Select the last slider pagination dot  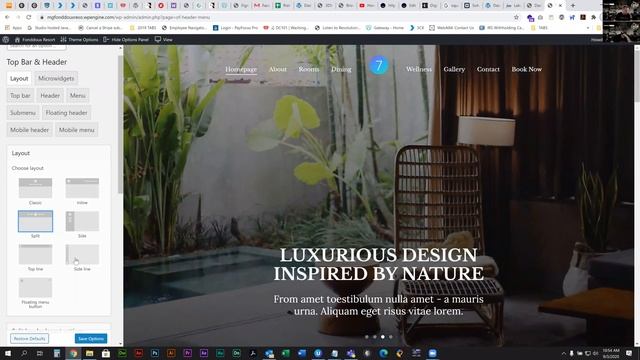click(x=391, y=337)
